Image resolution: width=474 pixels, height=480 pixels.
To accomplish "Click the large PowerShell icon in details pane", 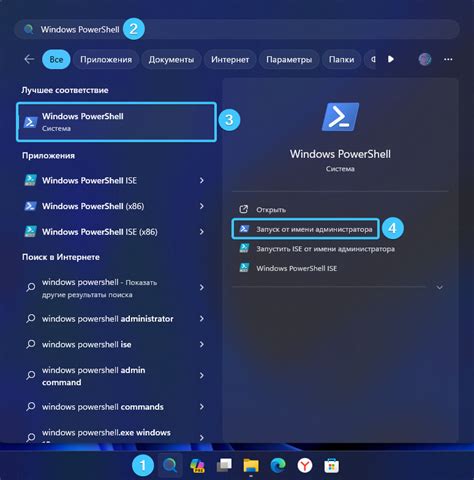I will click(340, 117).
